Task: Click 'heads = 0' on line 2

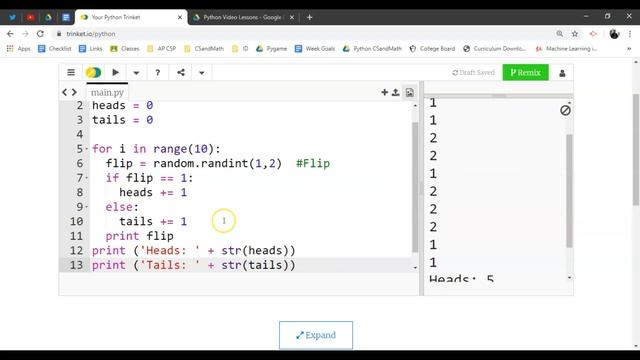Action: click(122, 106)
